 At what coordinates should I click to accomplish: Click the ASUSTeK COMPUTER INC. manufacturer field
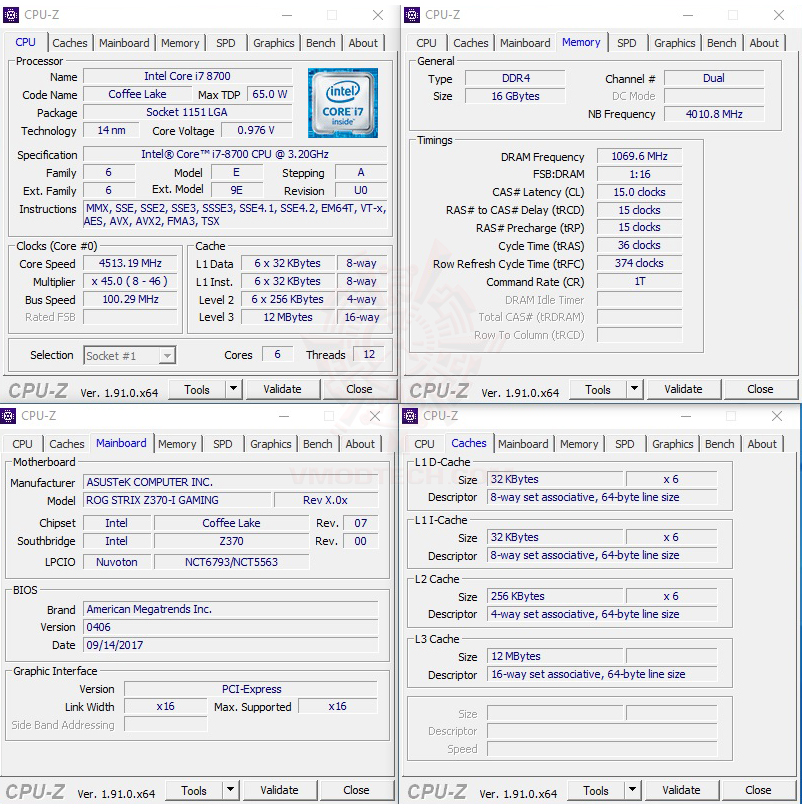tap(231, 482)
